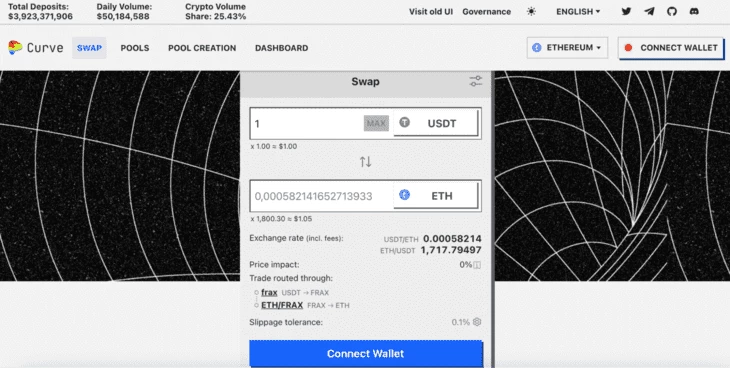Open the DASHBOARD tab

282,48
